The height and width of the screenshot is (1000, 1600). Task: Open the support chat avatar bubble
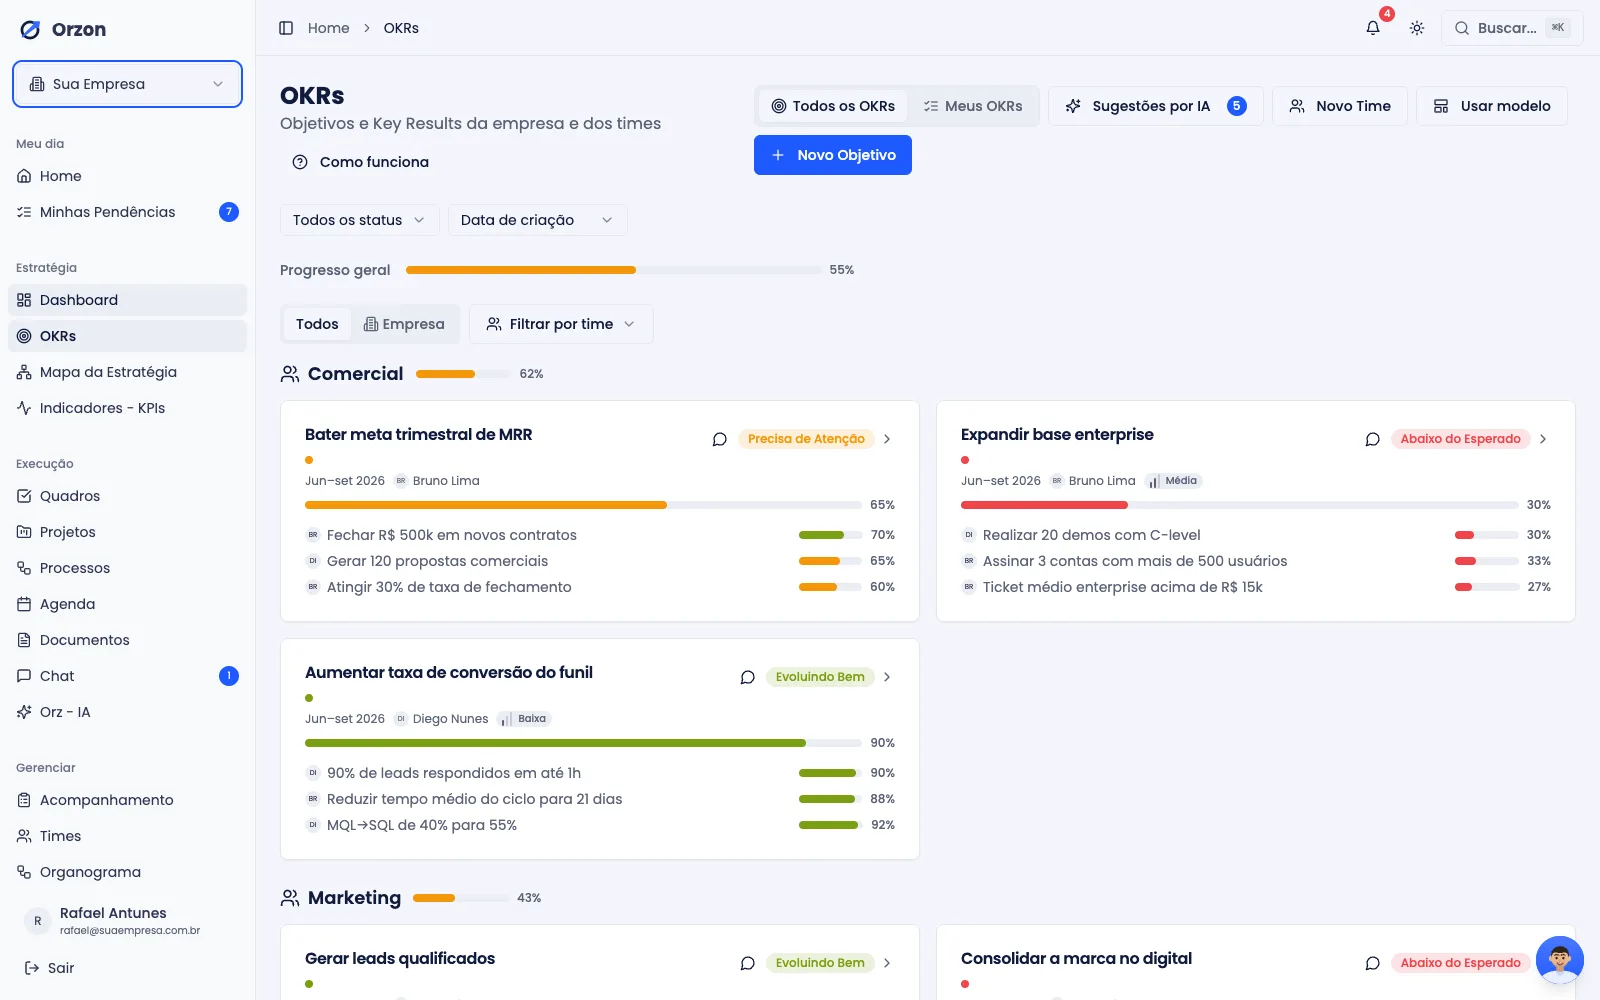pos(1559,960)
